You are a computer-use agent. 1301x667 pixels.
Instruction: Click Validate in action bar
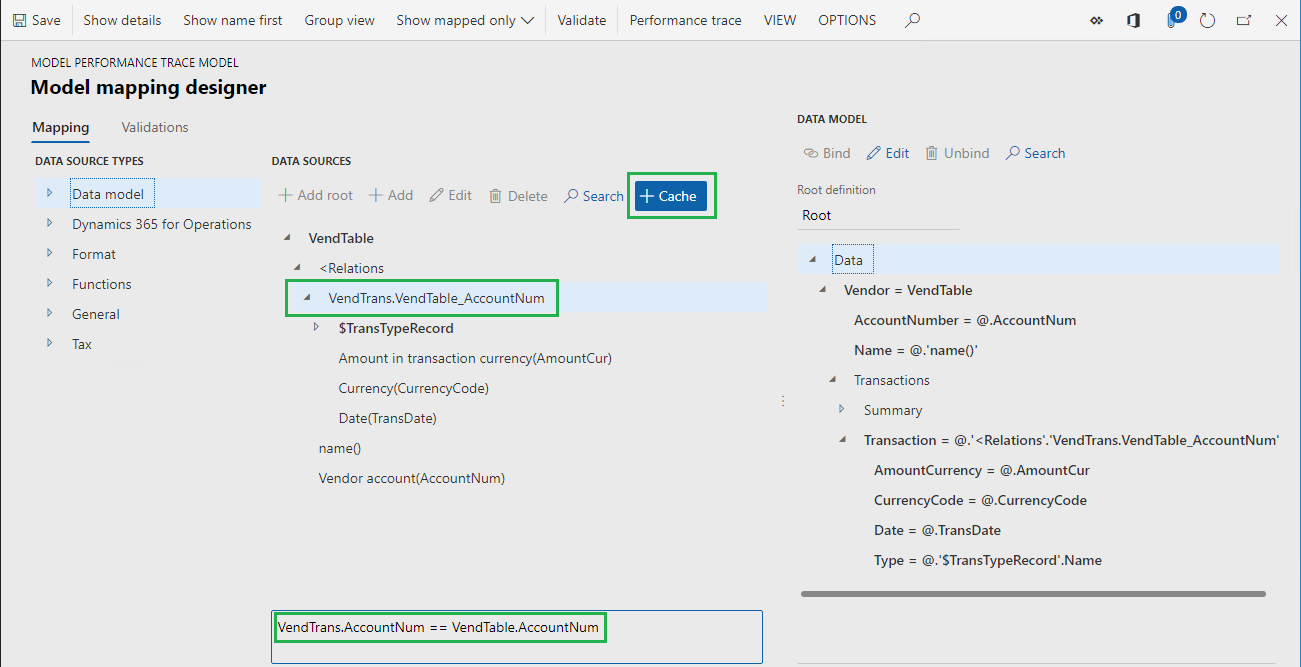pyautogui.click(x=582, y=20)
